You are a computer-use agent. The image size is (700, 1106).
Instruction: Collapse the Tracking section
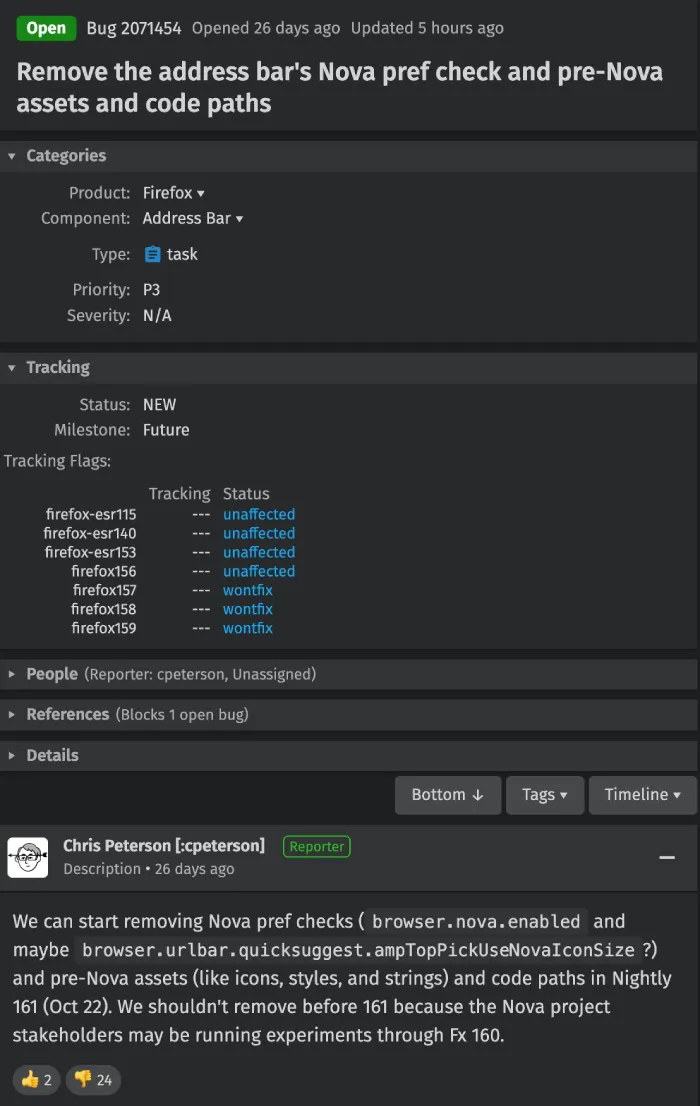pyautogui.click(x=11, y=367)
